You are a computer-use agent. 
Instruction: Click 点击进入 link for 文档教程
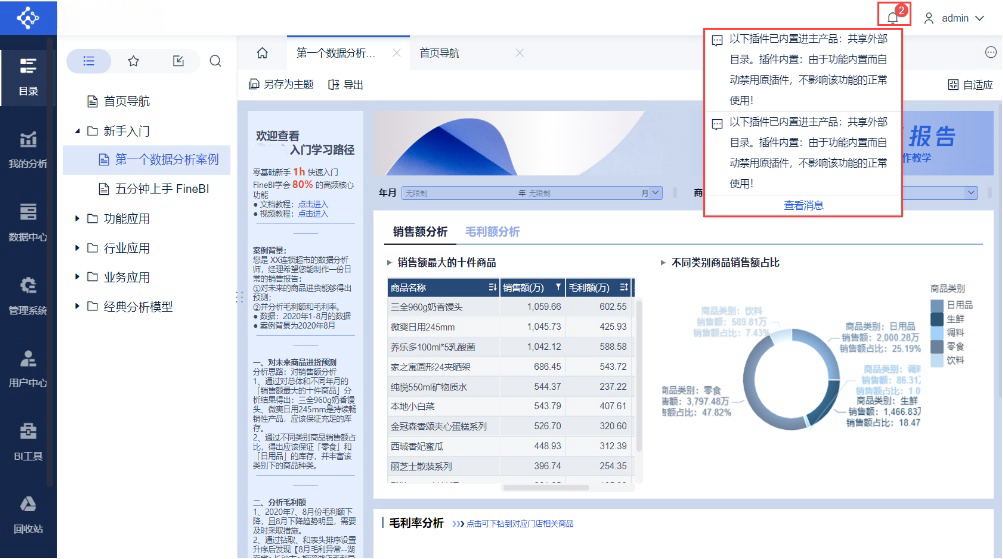[313, 204]
